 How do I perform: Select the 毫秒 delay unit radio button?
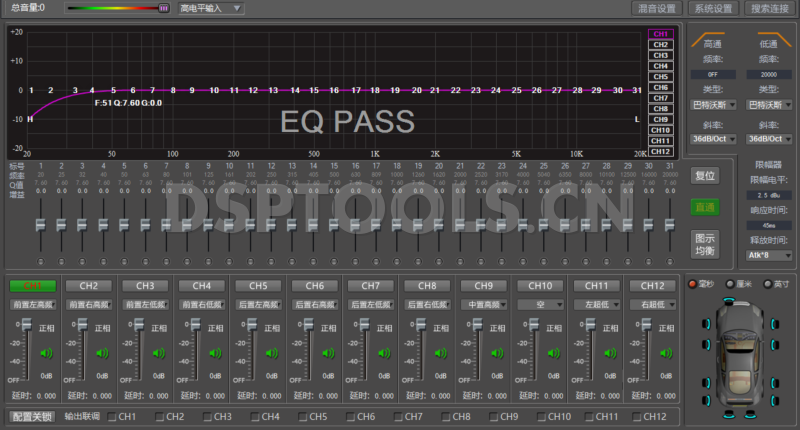(x=691, y=284)
